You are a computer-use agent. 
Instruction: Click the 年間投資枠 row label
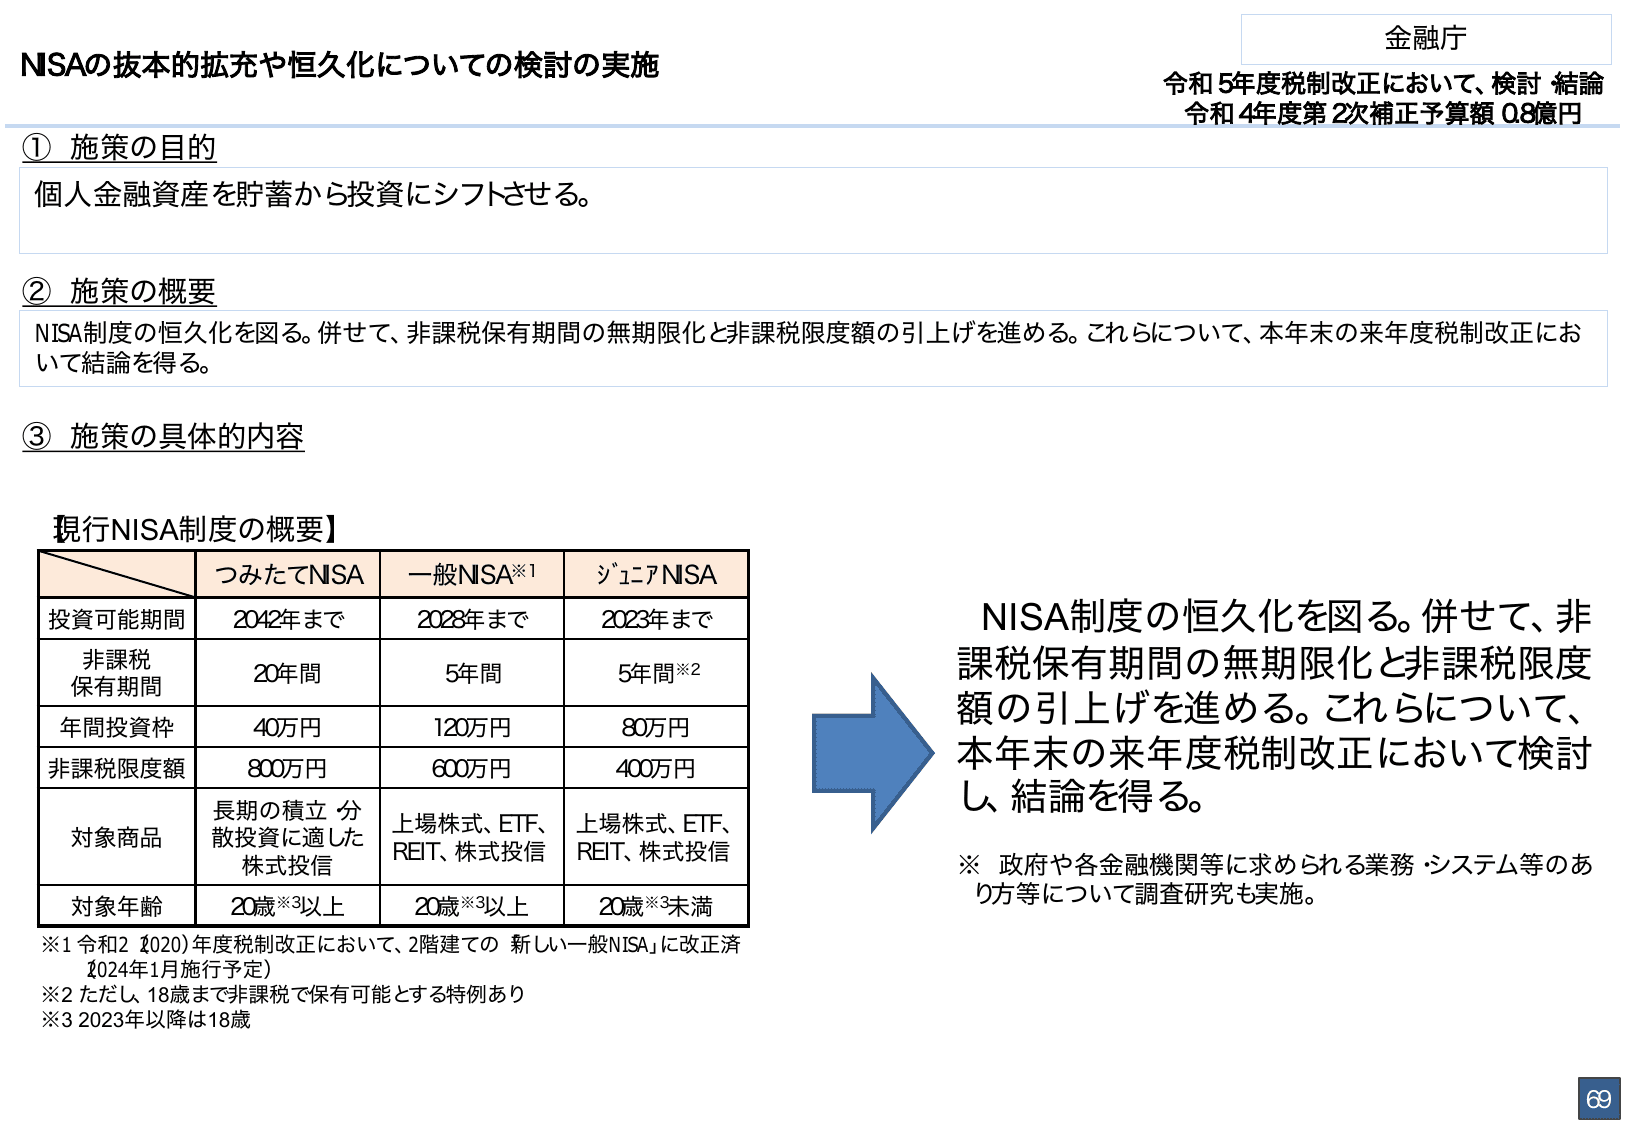coord(117,726)
